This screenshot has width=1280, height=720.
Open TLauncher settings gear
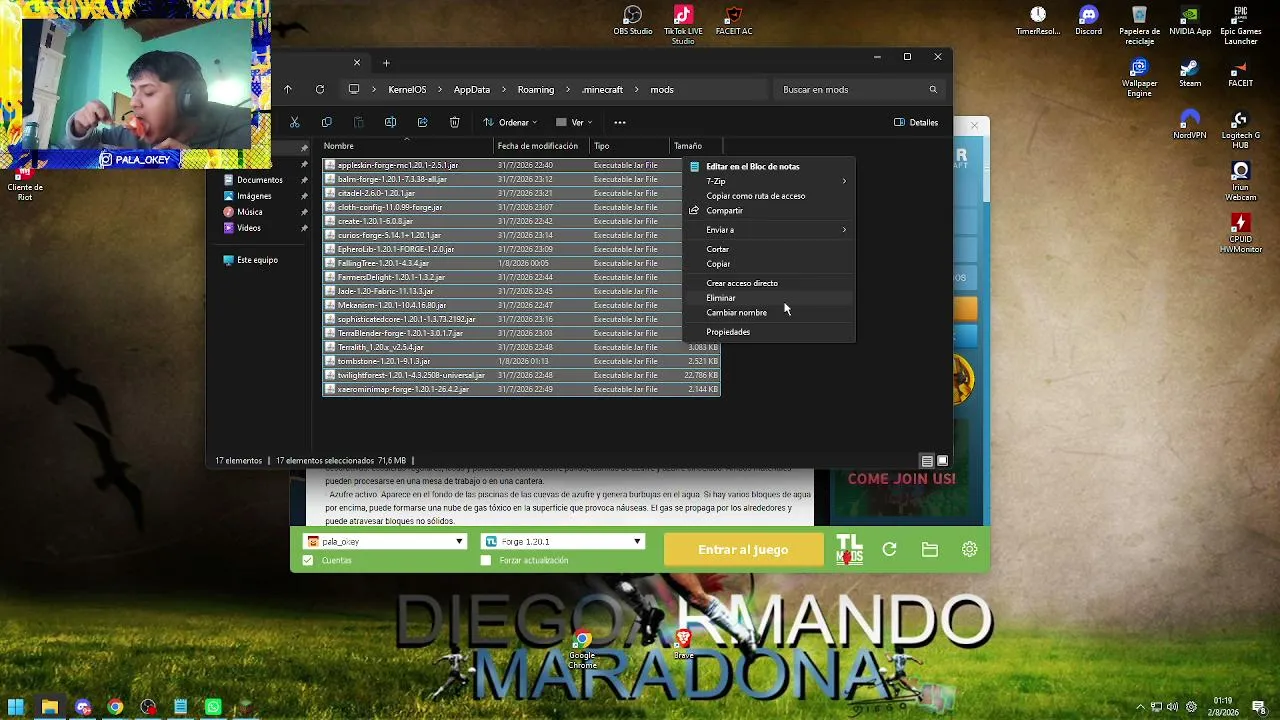[970, 549]
